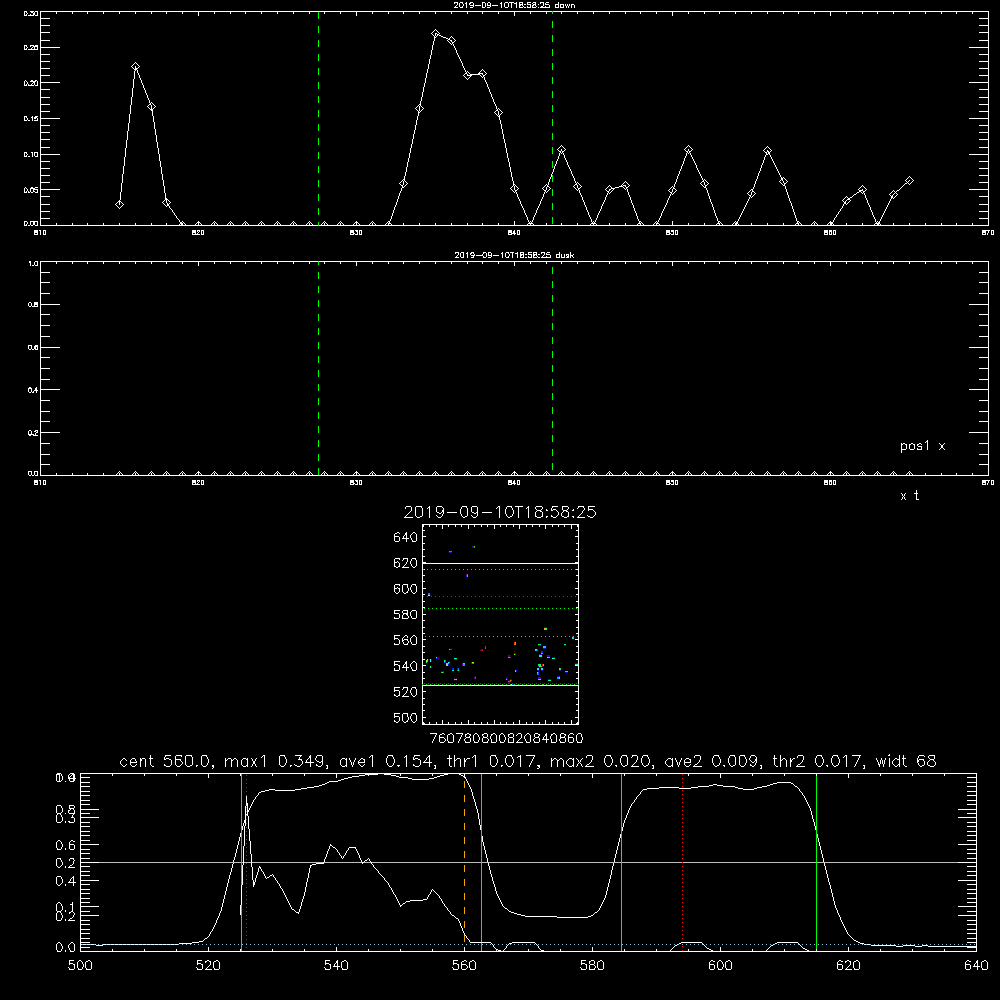Click the red dotted horizontal line in scatter plot
1000x1000 pixels.
500,596
